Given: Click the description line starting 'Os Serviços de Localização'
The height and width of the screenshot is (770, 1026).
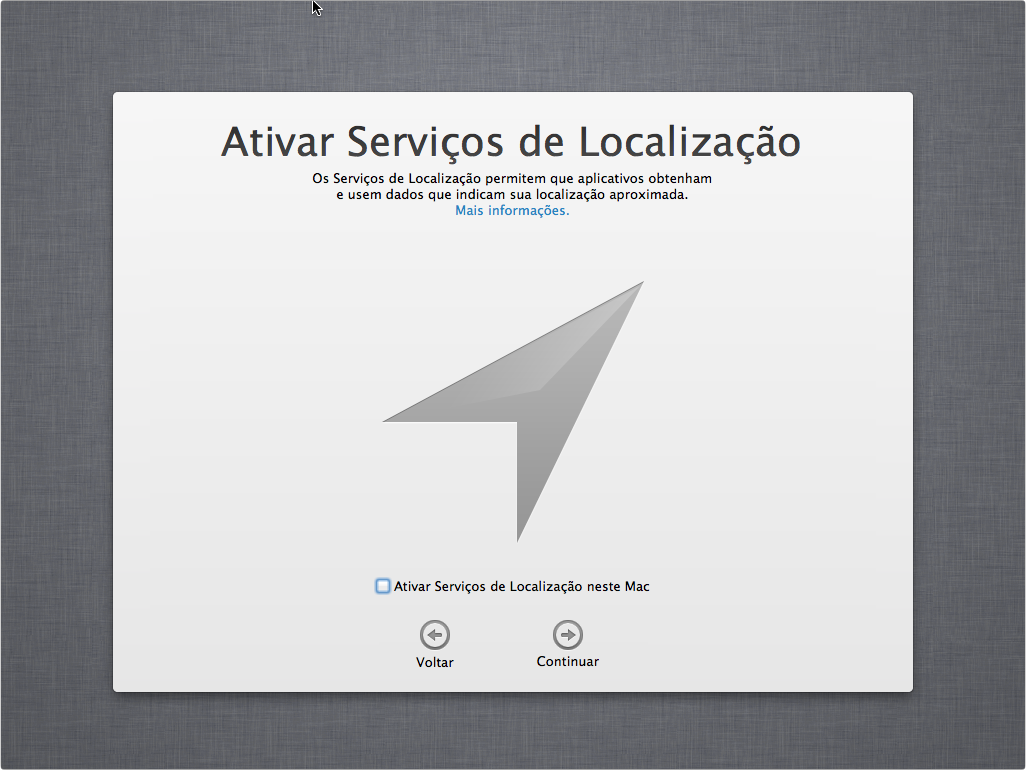Looking at the screenshot, I should pyautogui.click(x=512, y=178).
